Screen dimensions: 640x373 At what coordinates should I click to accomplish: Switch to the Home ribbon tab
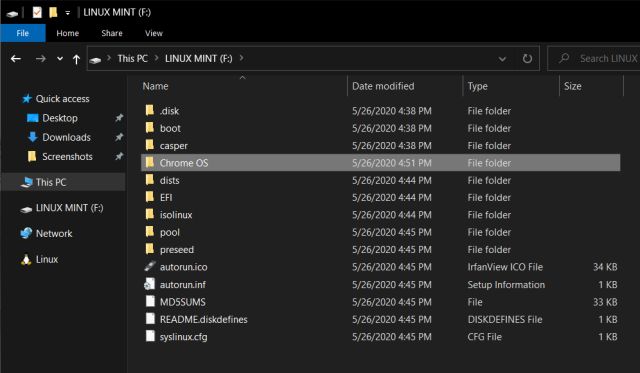[x=68, y=33]
